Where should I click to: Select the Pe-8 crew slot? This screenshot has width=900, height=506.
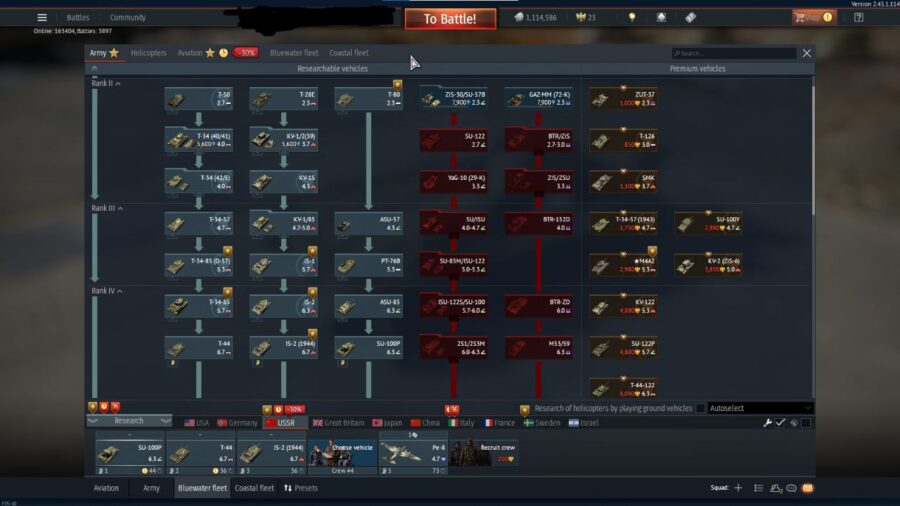413,453
